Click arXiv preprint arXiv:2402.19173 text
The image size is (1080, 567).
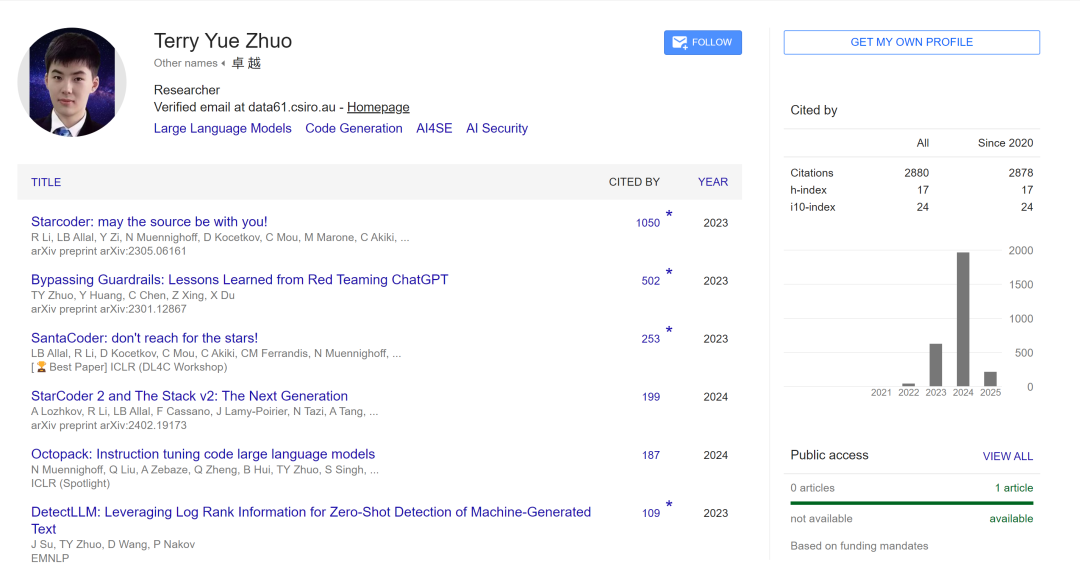109,426
